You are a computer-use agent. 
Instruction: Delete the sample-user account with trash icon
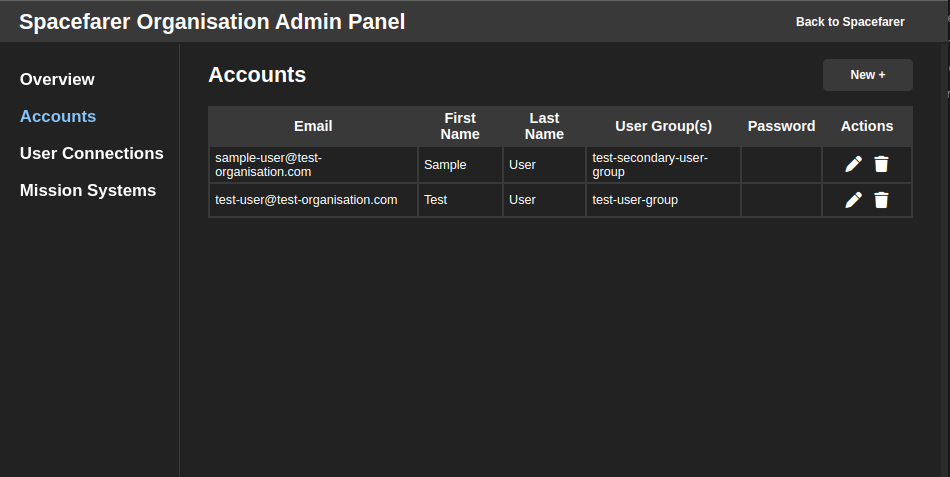tap(881, 164)
